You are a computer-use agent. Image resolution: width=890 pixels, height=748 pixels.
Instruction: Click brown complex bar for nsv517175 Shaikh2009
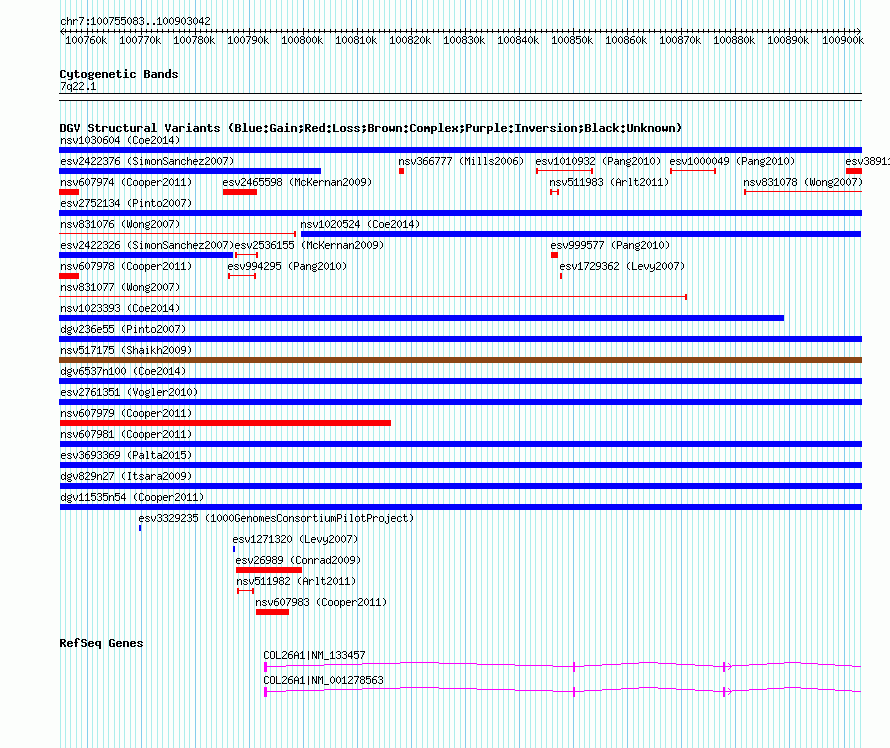460,360
